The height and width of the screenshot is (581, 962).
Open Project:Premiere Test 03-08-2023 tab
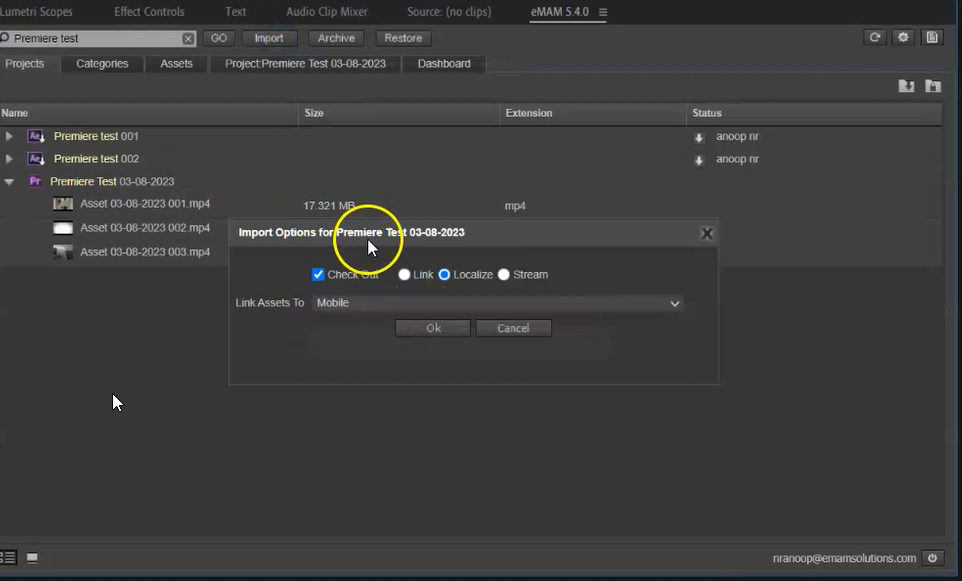point(305,64)
